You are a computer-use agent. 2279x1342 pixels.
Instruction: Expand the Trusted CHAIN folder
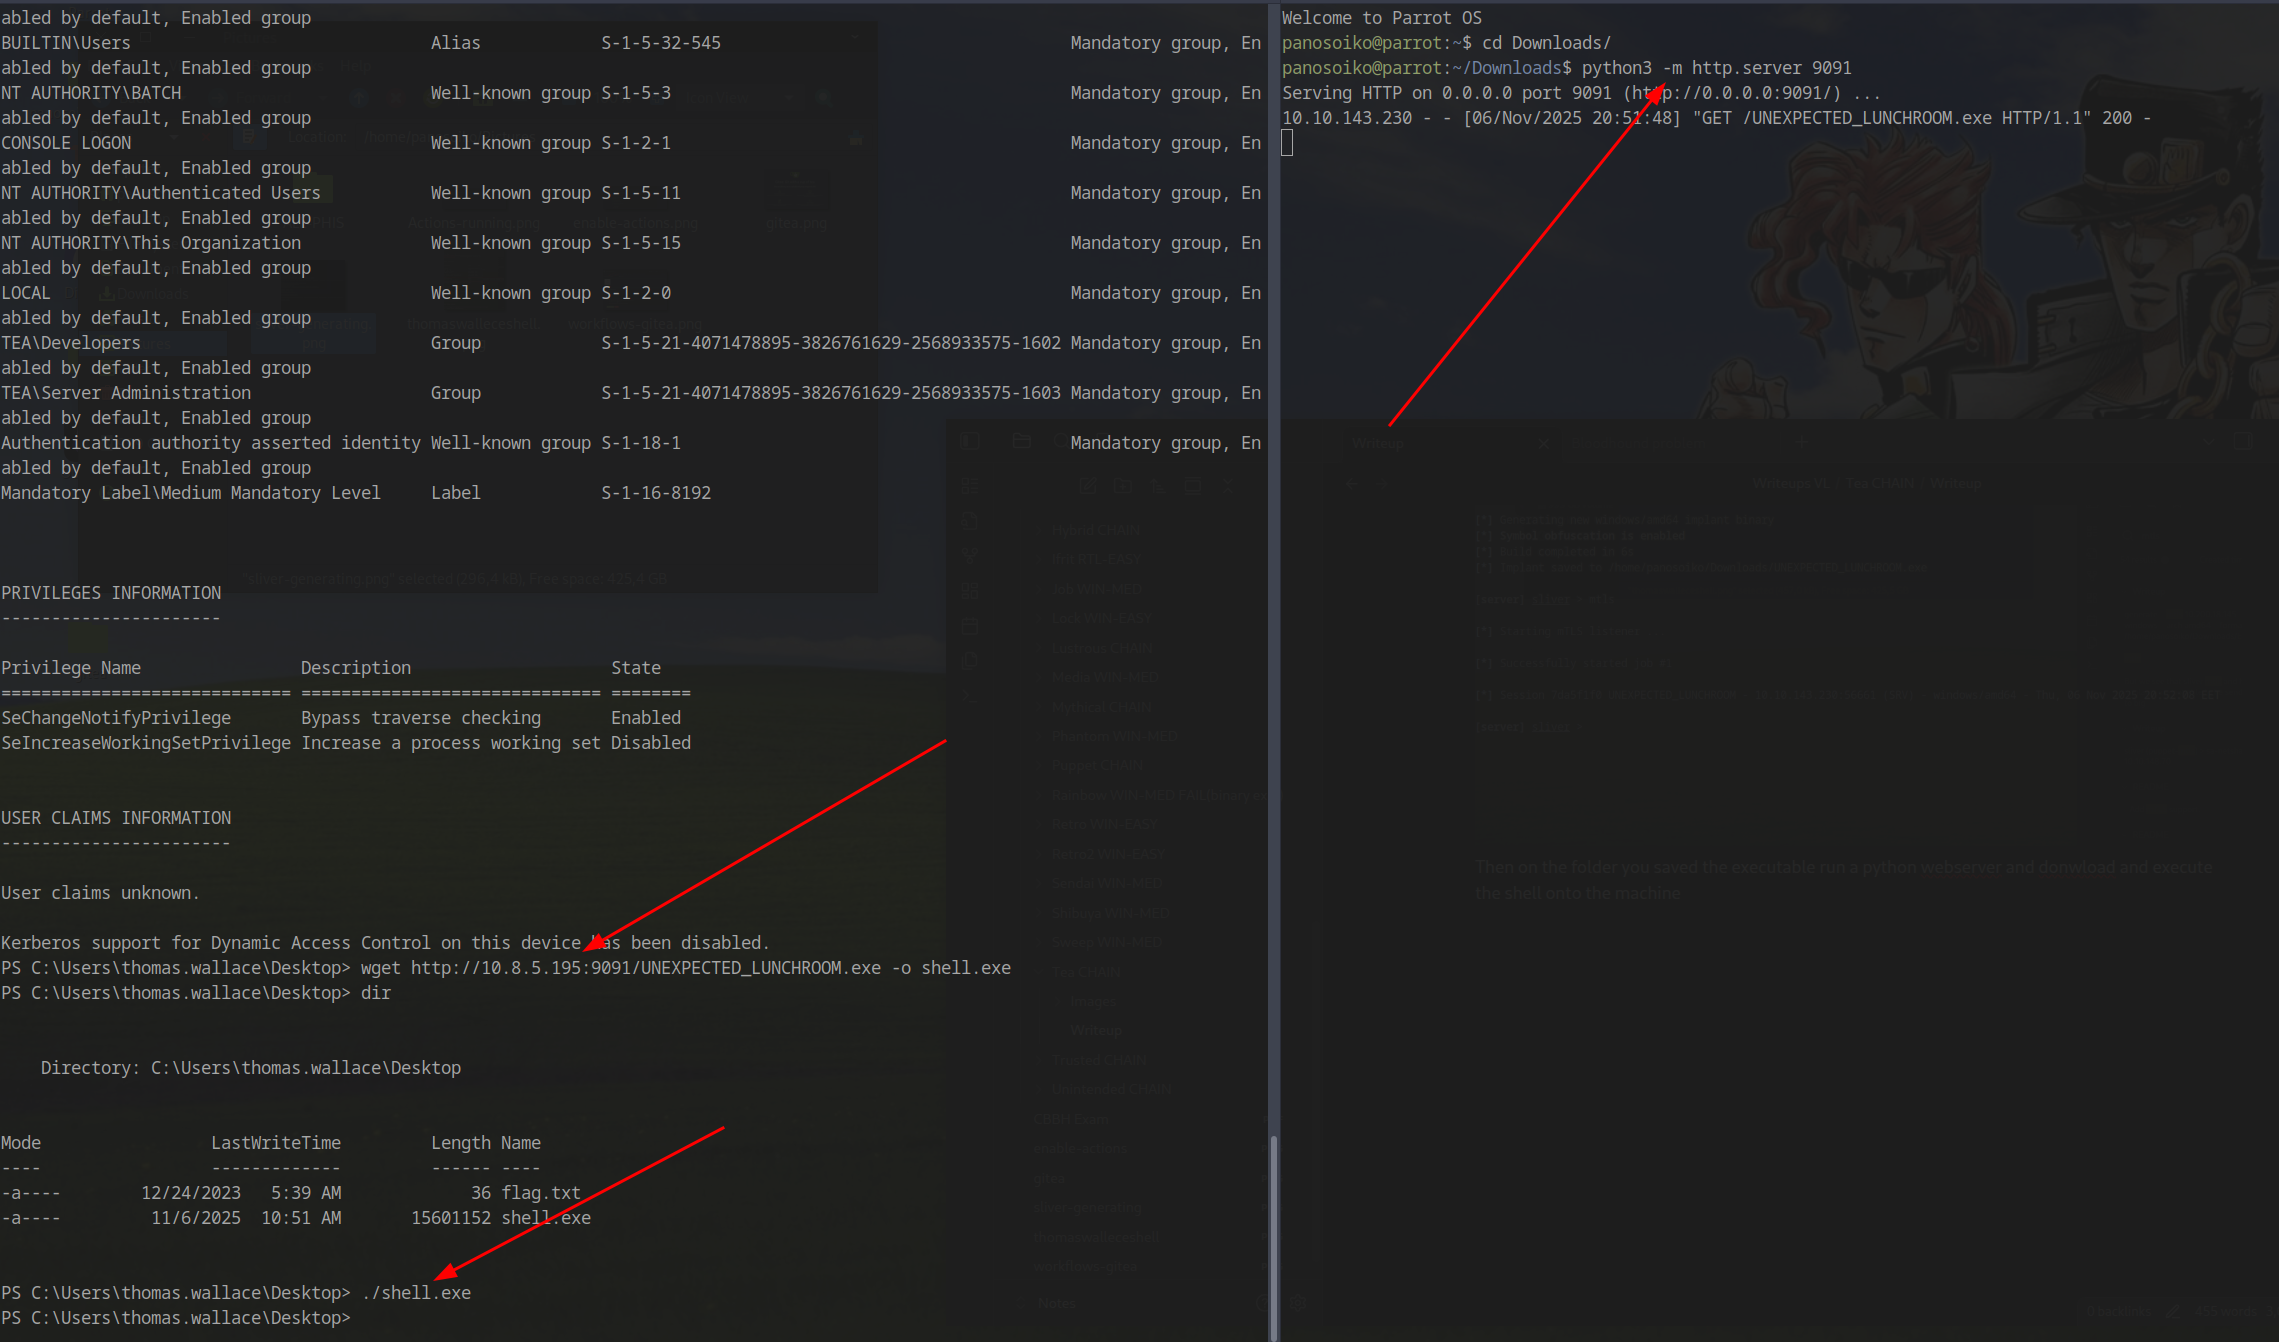1098,1060
